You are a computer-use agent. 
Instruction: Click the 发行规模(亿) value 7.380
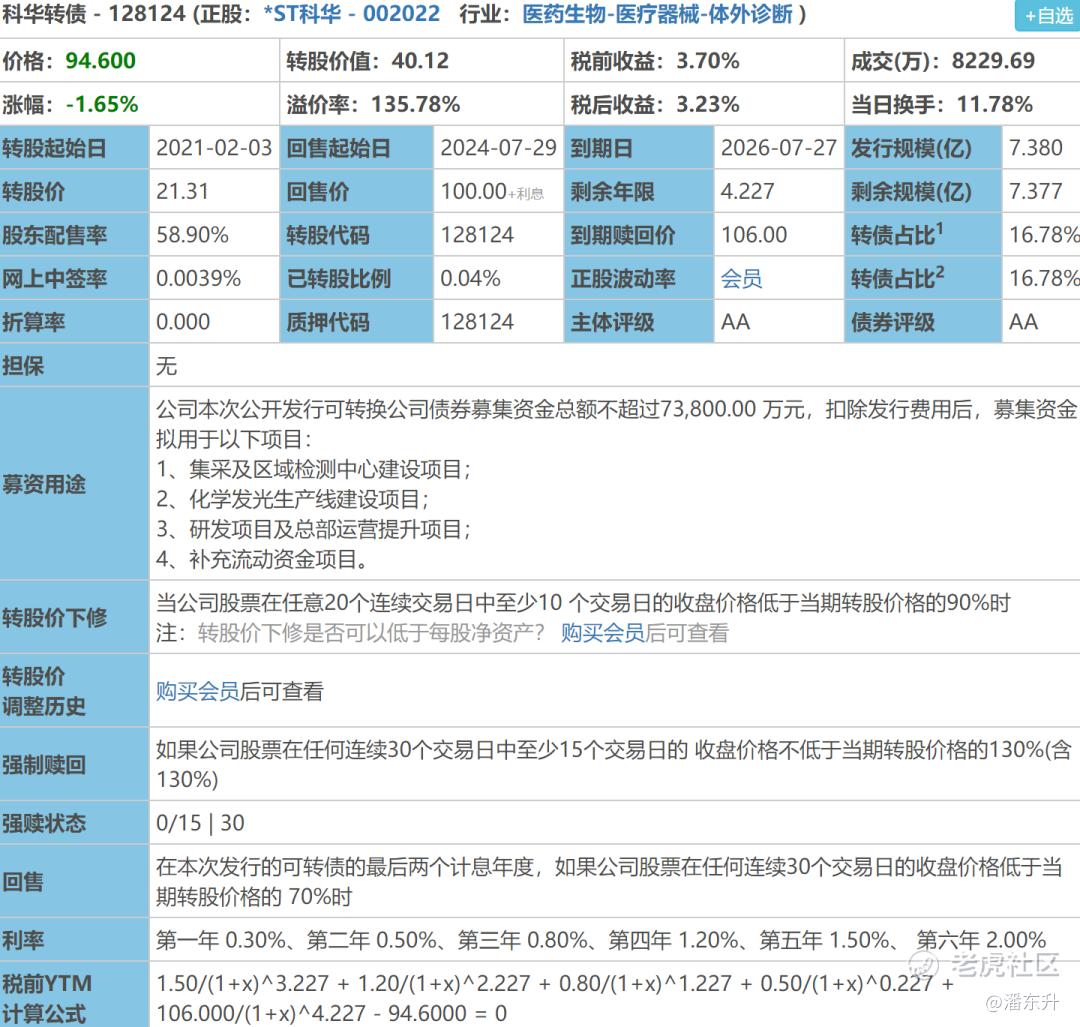(1035, 147)
